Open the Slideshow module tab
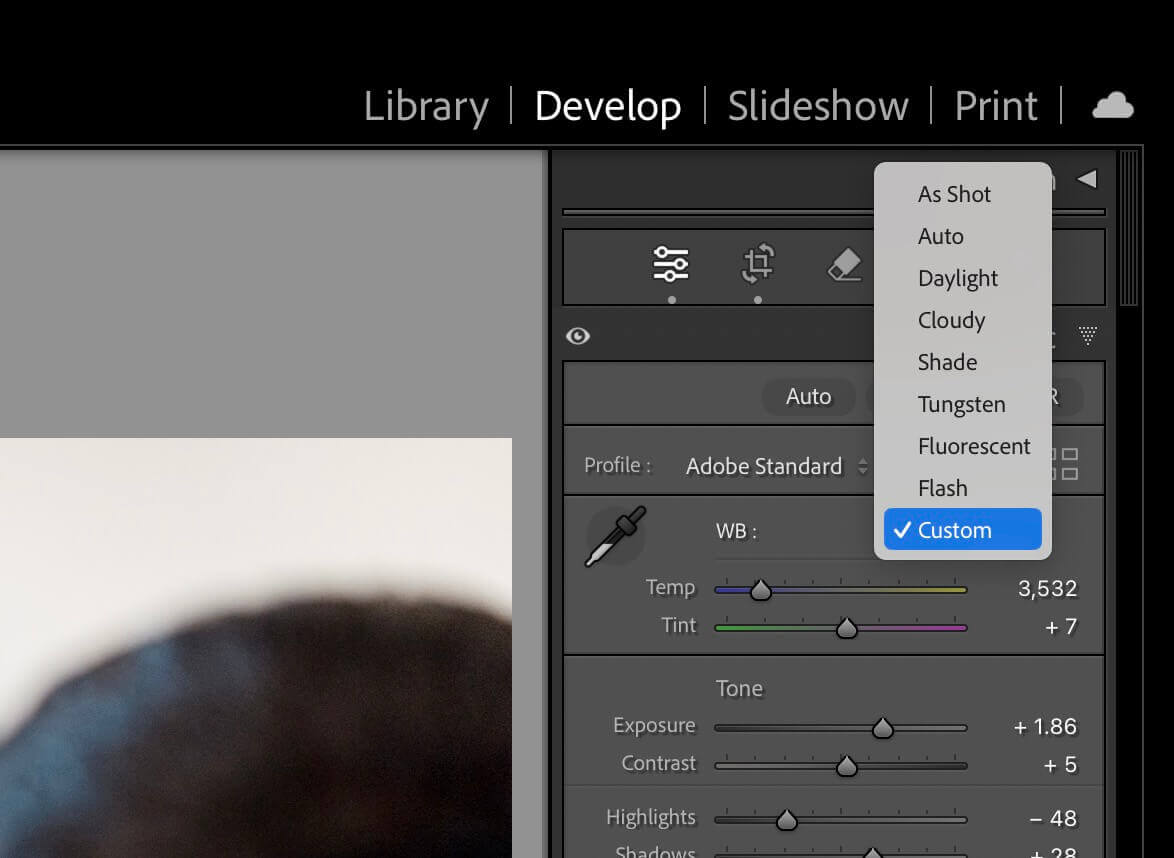This screenshot has height=858, width=1174. point(817,106)
